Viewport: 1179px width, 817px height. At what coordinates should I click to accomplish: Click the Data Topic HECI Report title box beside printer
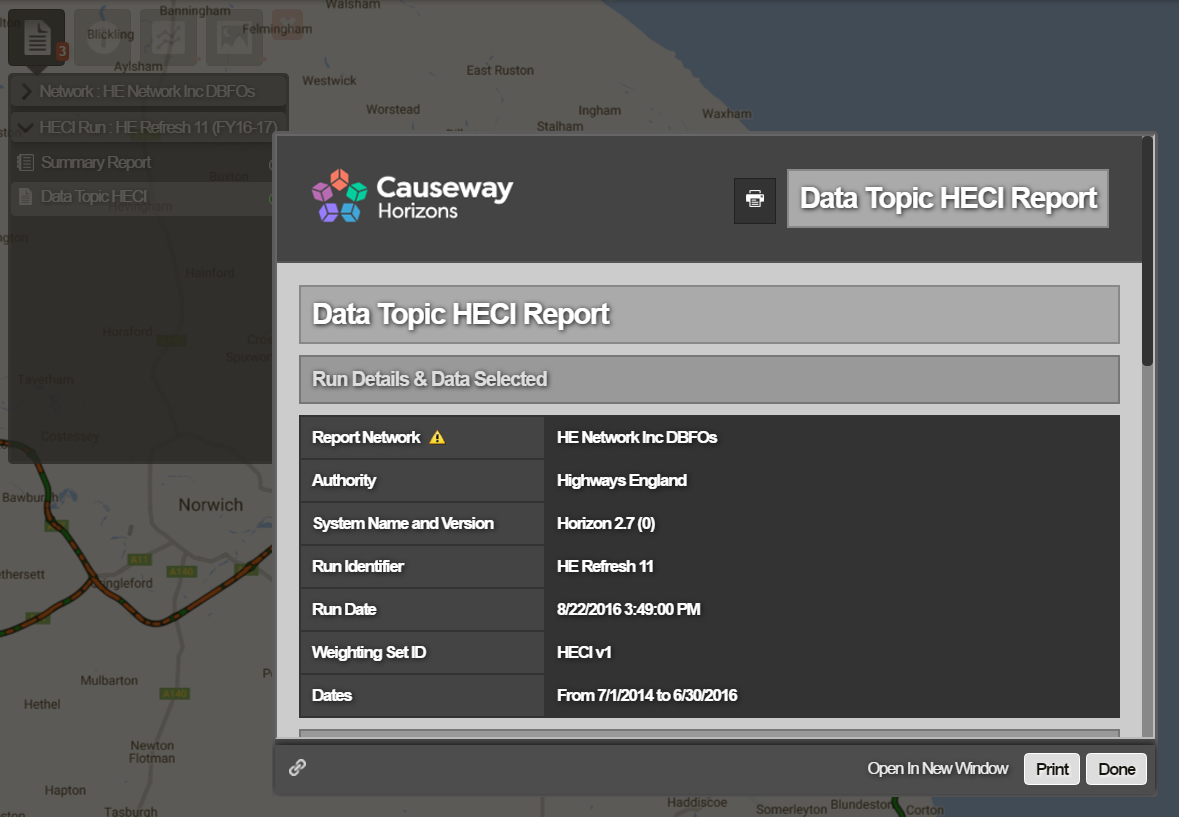tap(947, 198)
